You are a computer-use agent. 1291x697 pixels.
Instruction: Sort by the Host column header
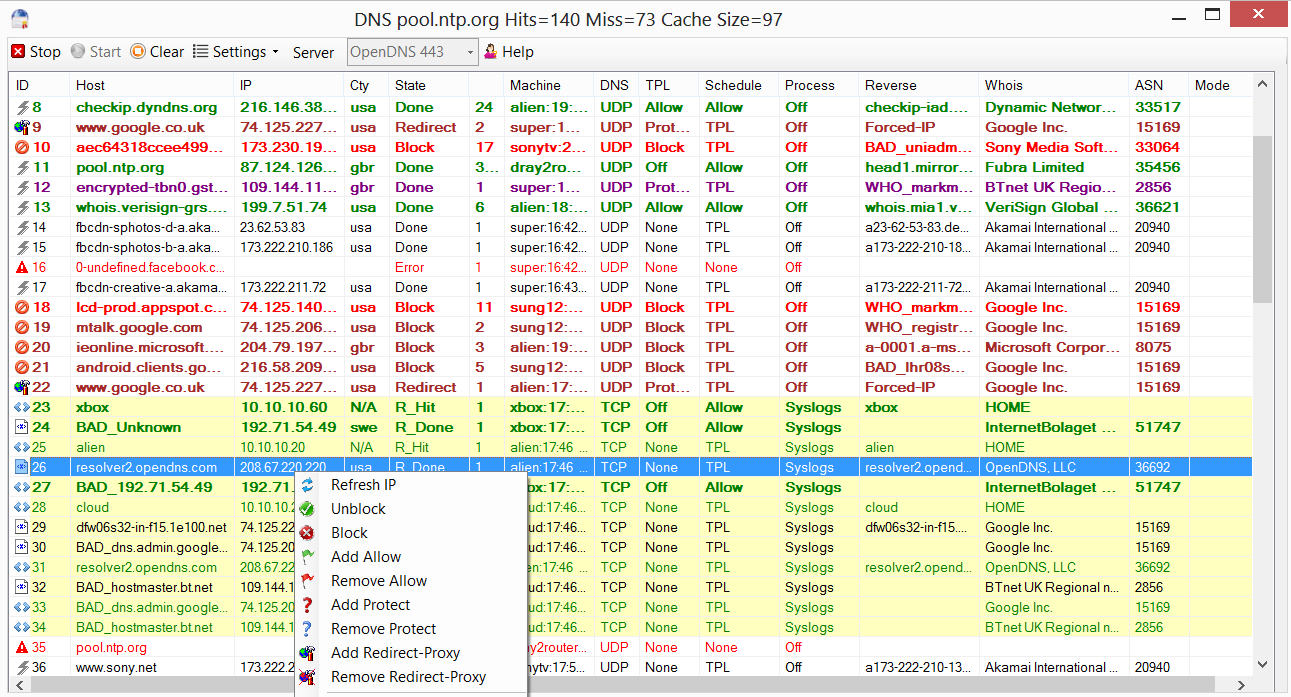coord(151,85)
